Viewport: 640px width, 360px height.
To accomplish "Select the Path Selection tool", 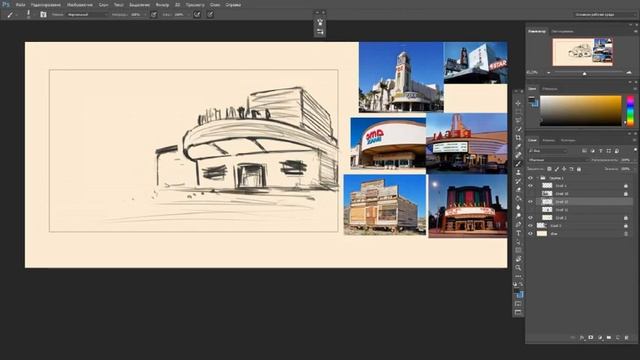I will pos(518,242).
